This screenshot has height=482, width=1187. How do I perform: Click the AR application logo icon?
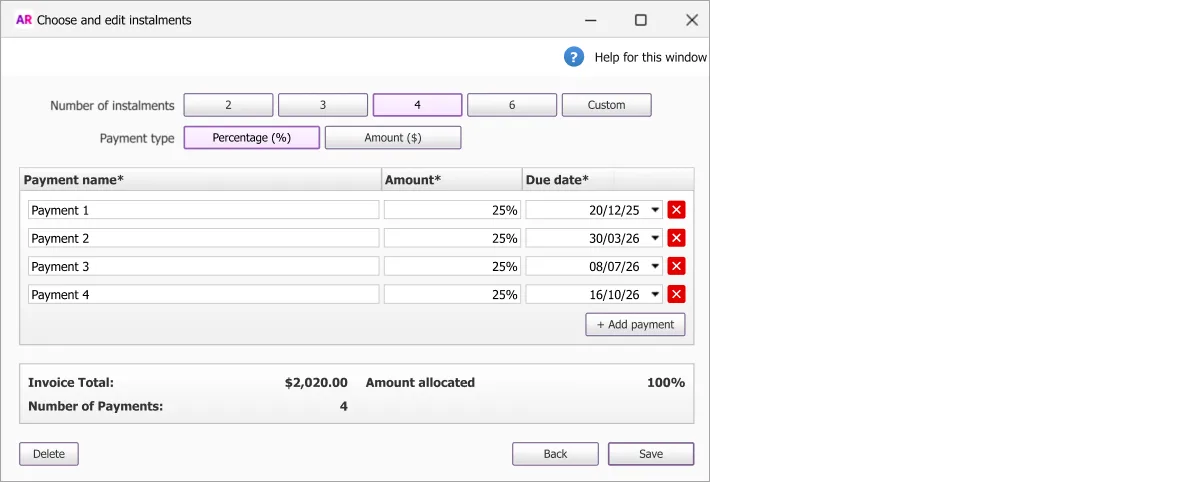pyautogui.click(x=23, y=20)
